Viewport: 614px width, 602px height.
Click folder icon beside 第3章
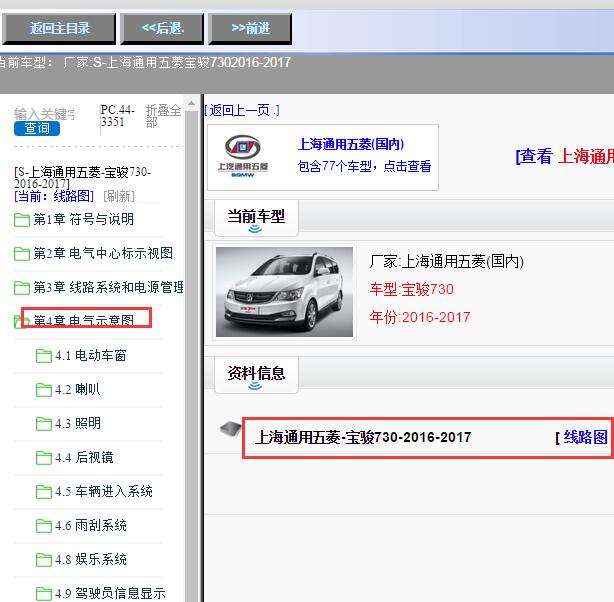[22, 288]
